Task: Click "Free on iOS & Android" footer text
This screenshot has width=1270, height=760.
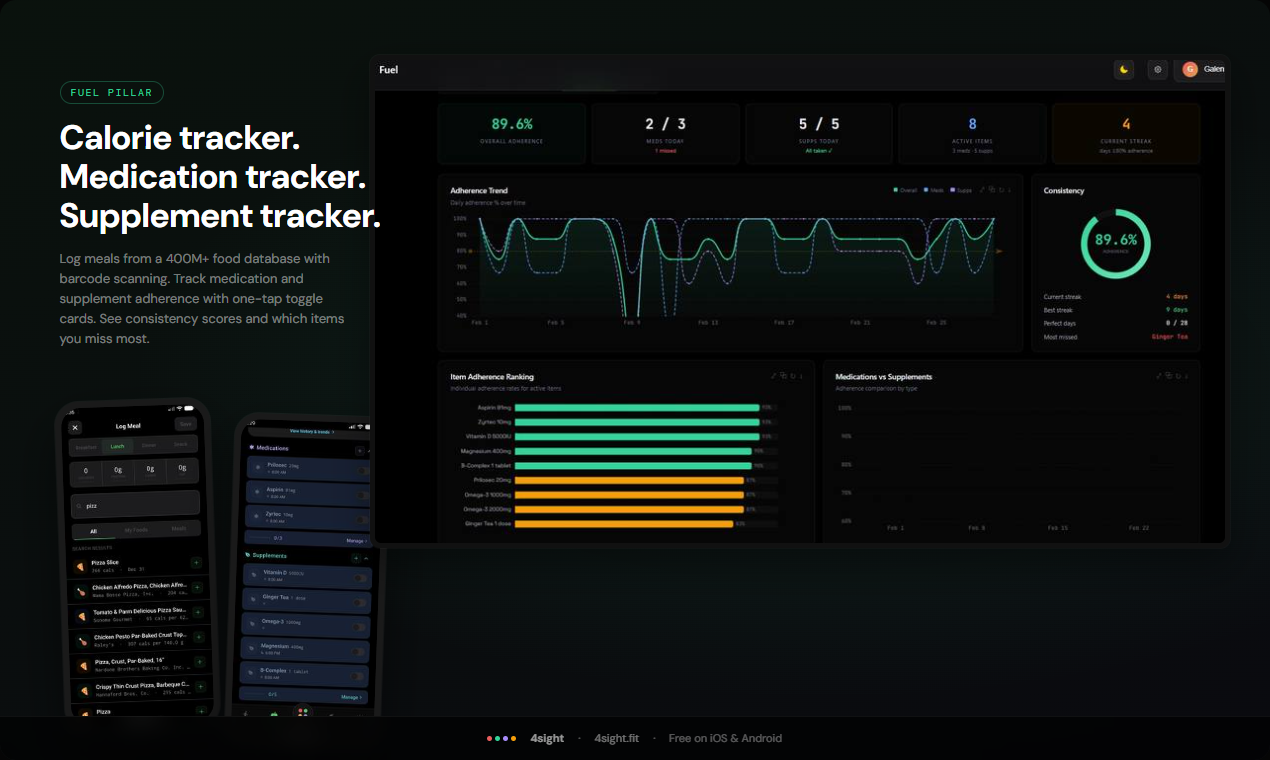Action: coord(725,738)
